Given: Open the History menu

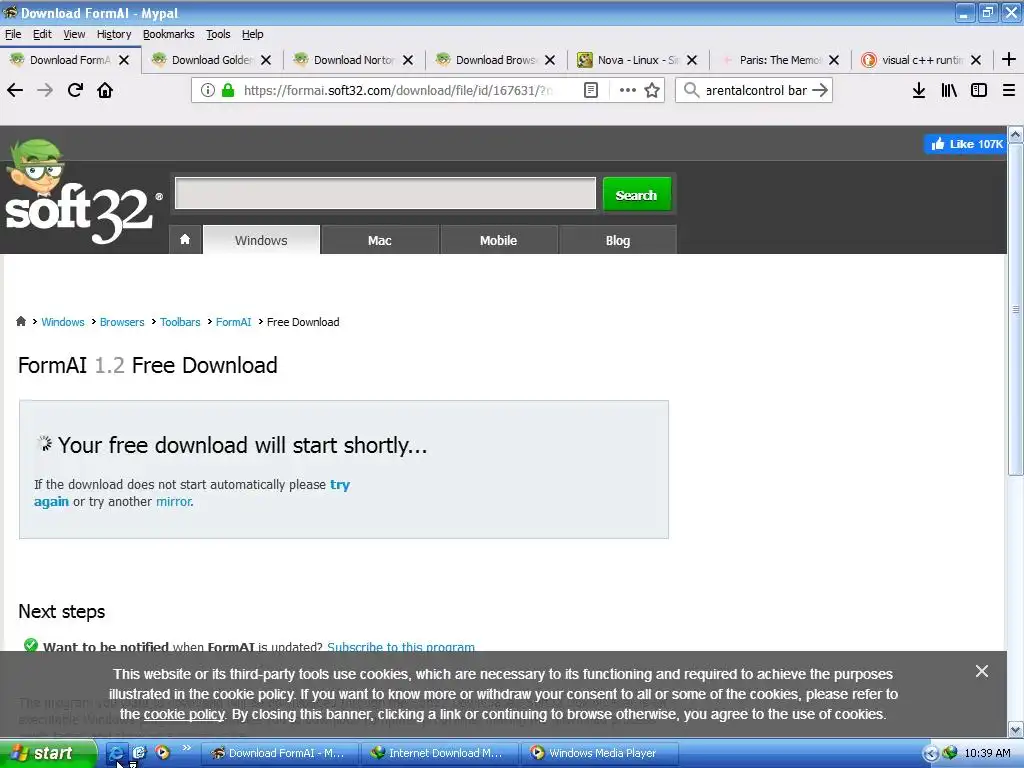Looking at the screenshot, I should pyautogui.click(x=114, y=34).
